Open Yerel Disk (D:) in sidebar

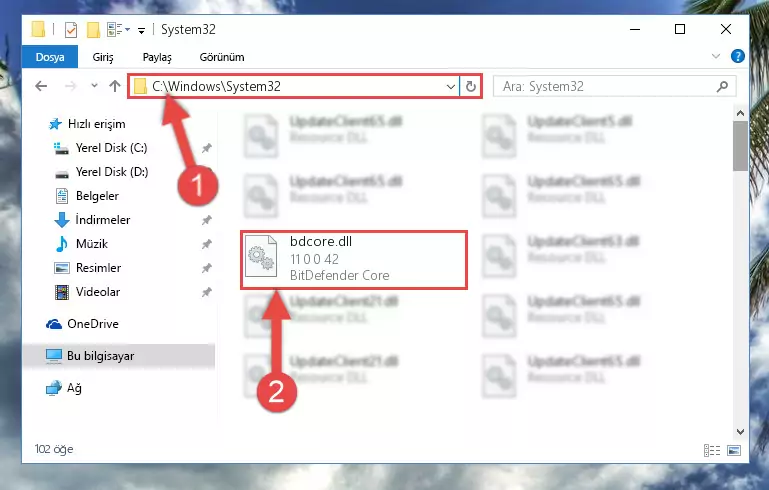pos(112,172)
